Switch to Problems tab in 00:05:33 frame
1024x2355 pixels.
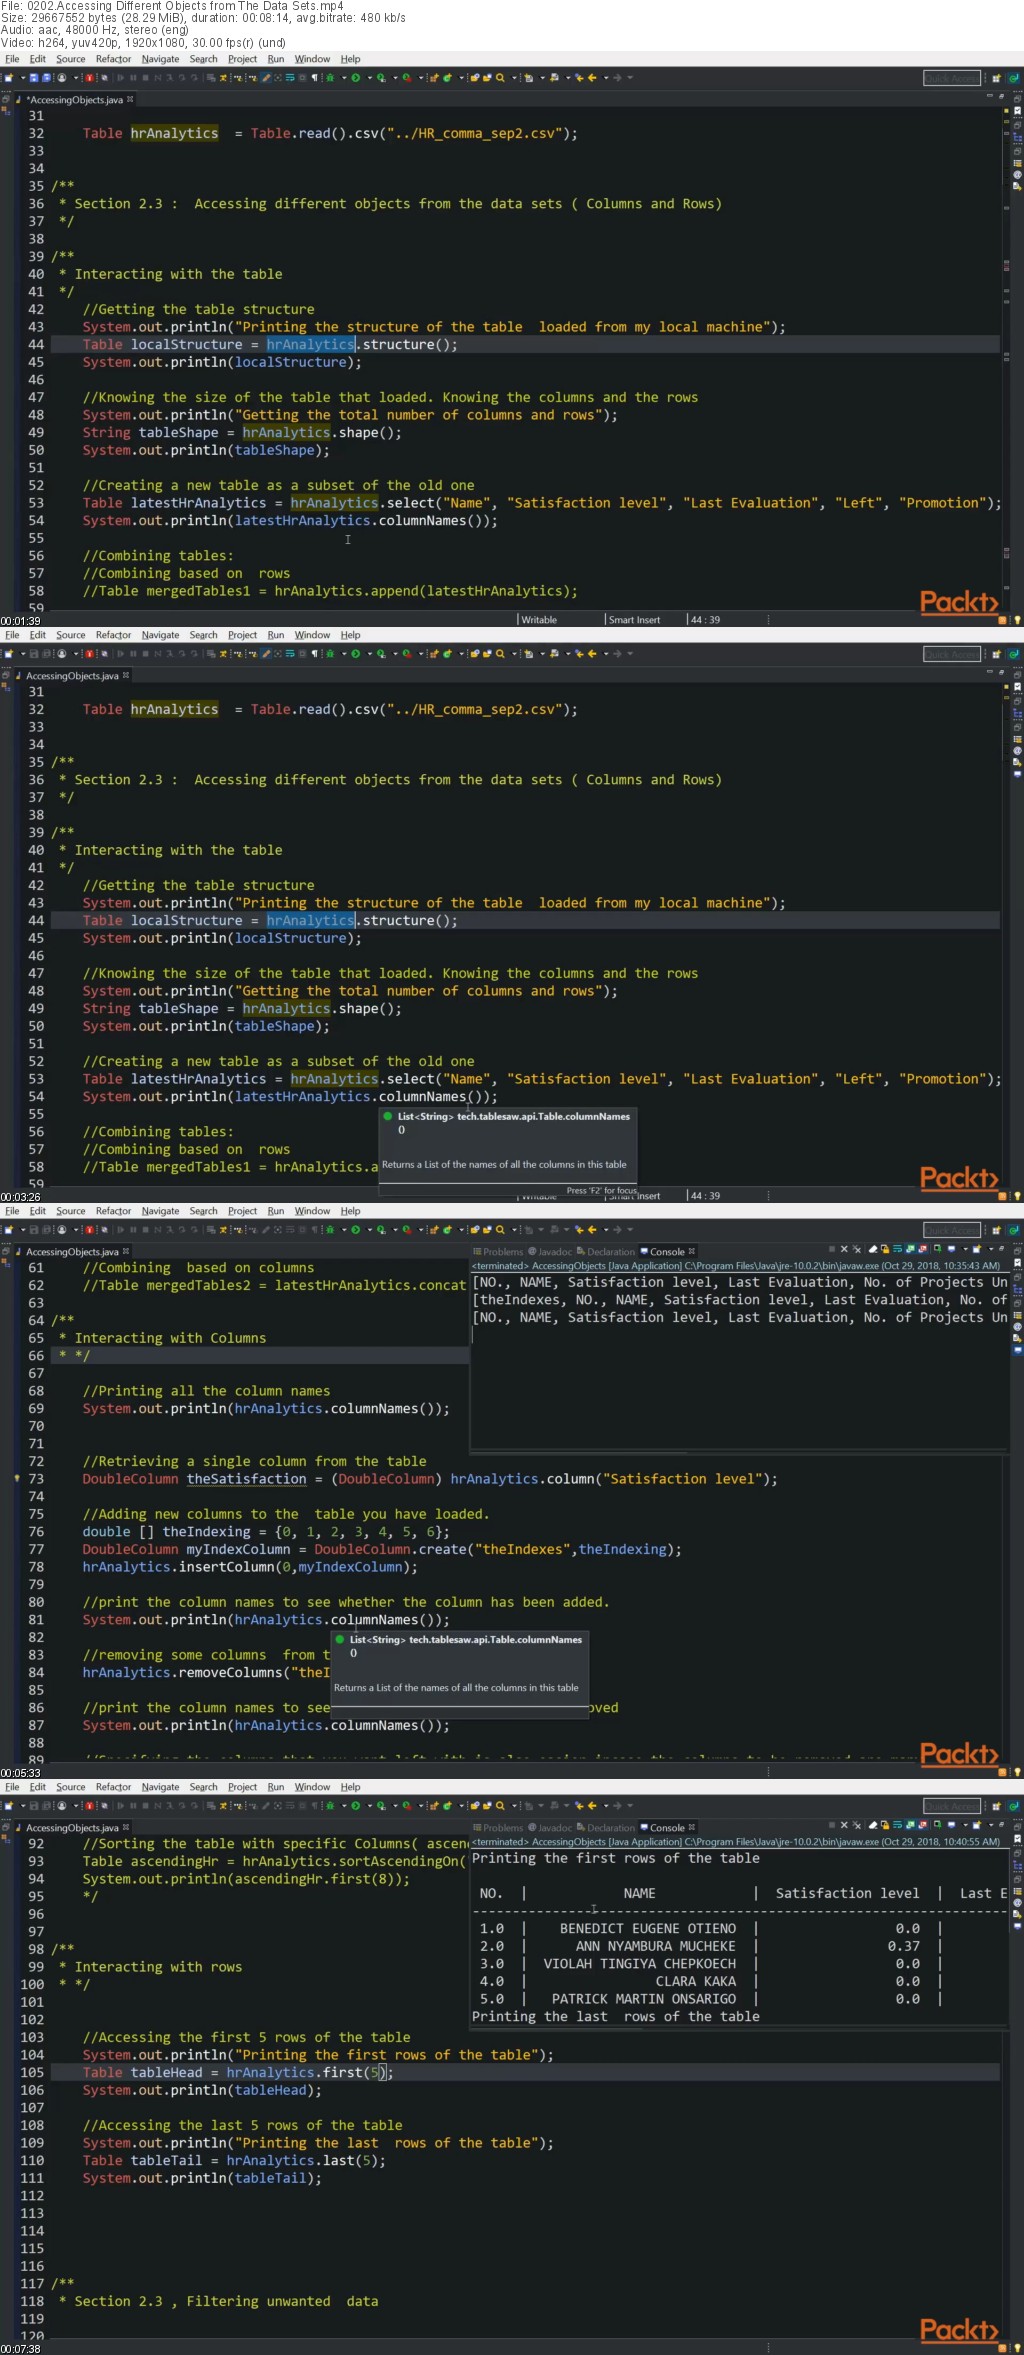coord(497,1251)
